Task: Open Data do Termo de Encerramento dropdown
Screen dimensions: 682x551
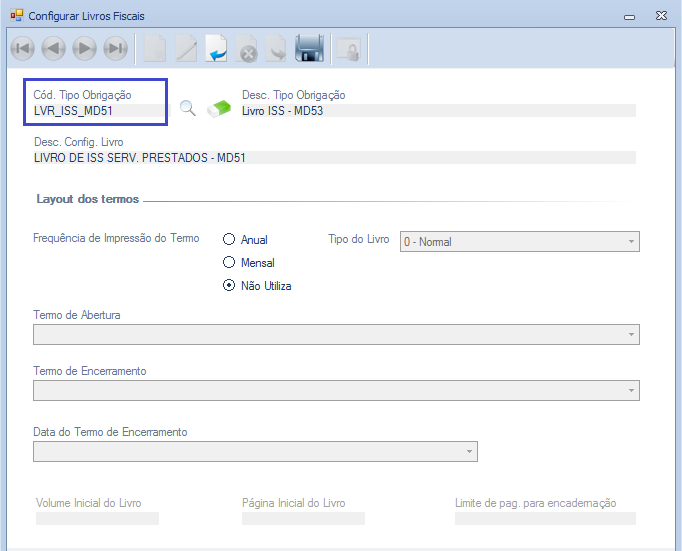Action: click(255, 451)
